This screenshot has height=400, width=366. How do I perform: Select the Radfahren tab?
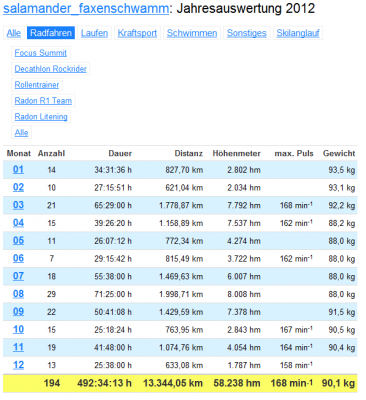pos(51,33)
